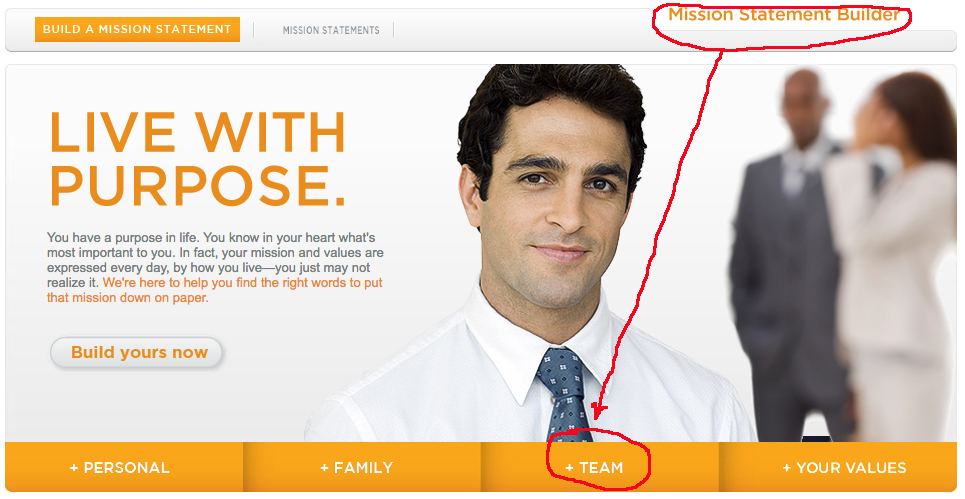Screen dimensions: 965x499
Task: Click the BUILD A MISSION STATEMENT button
Action: point(137,30)
